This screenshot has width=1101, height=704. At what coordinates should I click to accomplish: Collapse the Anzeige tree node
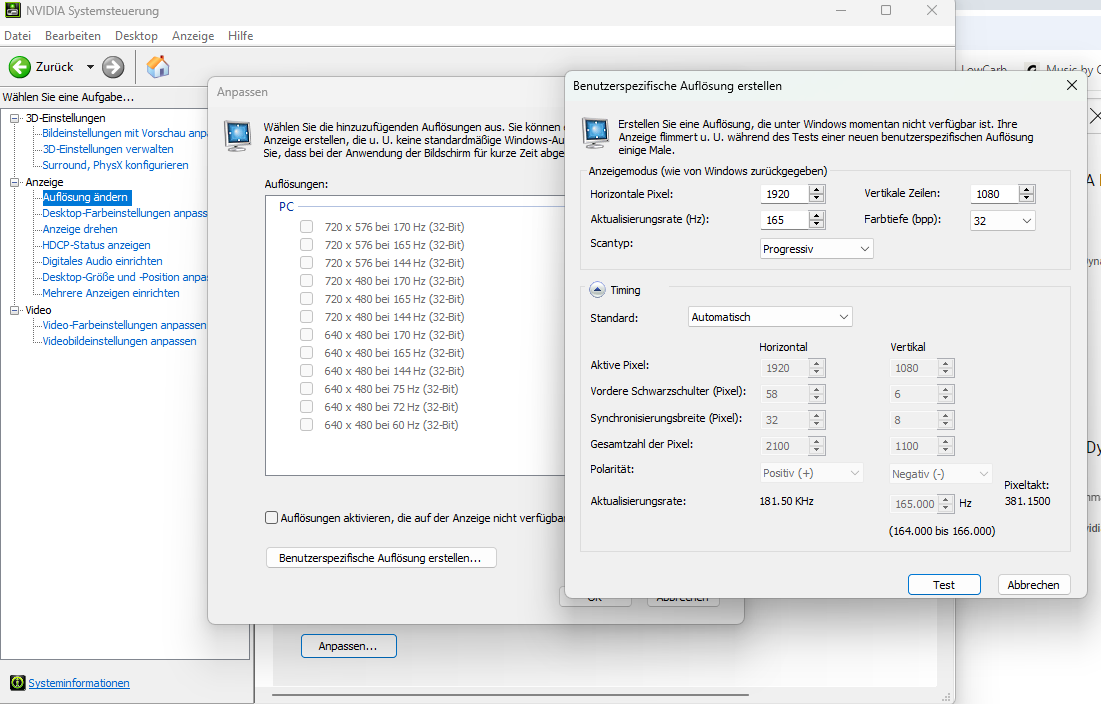pos(14,182)
